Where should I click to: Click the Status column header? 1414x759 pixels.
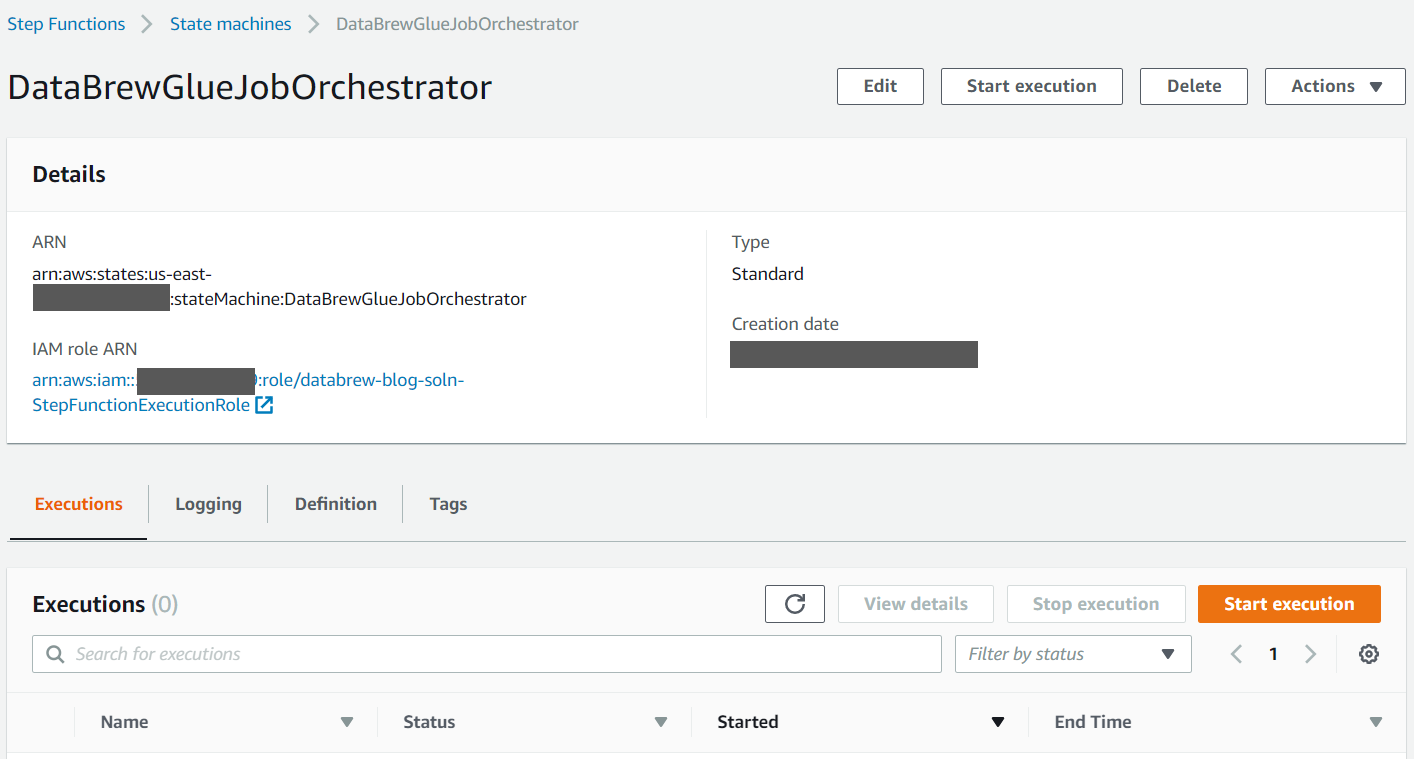pos(429,722)
